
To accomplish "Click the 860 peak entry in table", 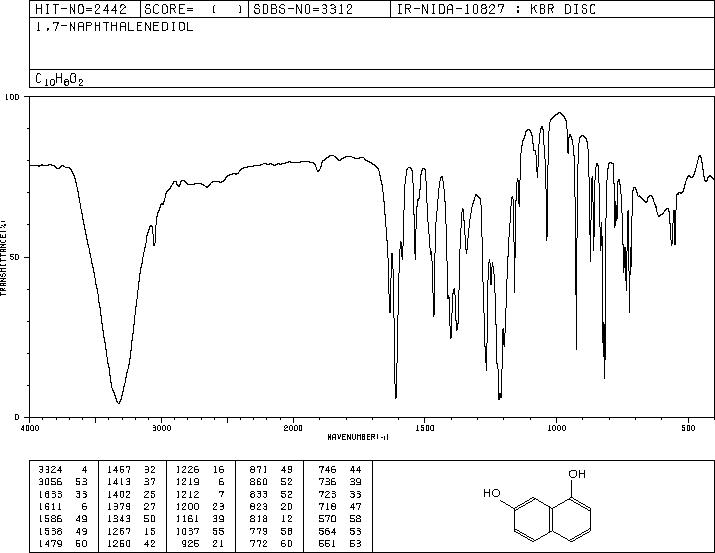I will (x=271, y=482).
